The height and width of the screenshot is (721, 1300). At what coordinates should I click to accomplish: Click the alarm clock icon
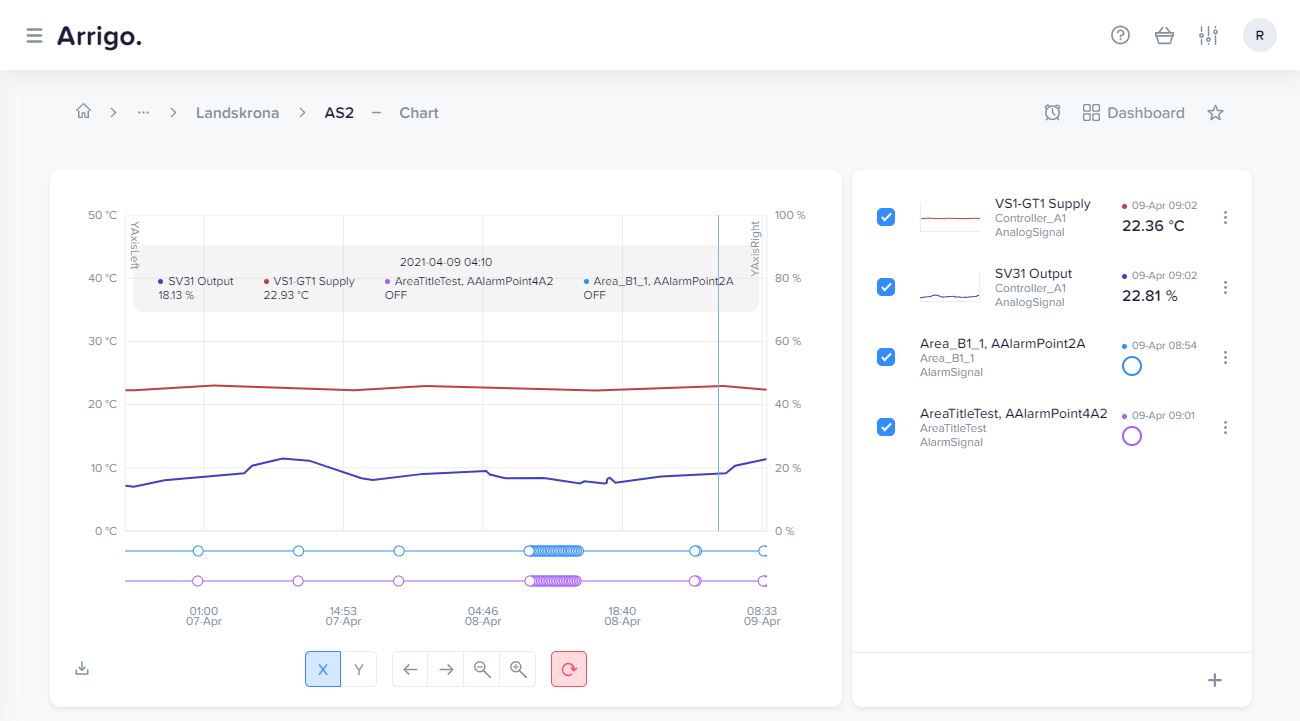point(1052,113)
